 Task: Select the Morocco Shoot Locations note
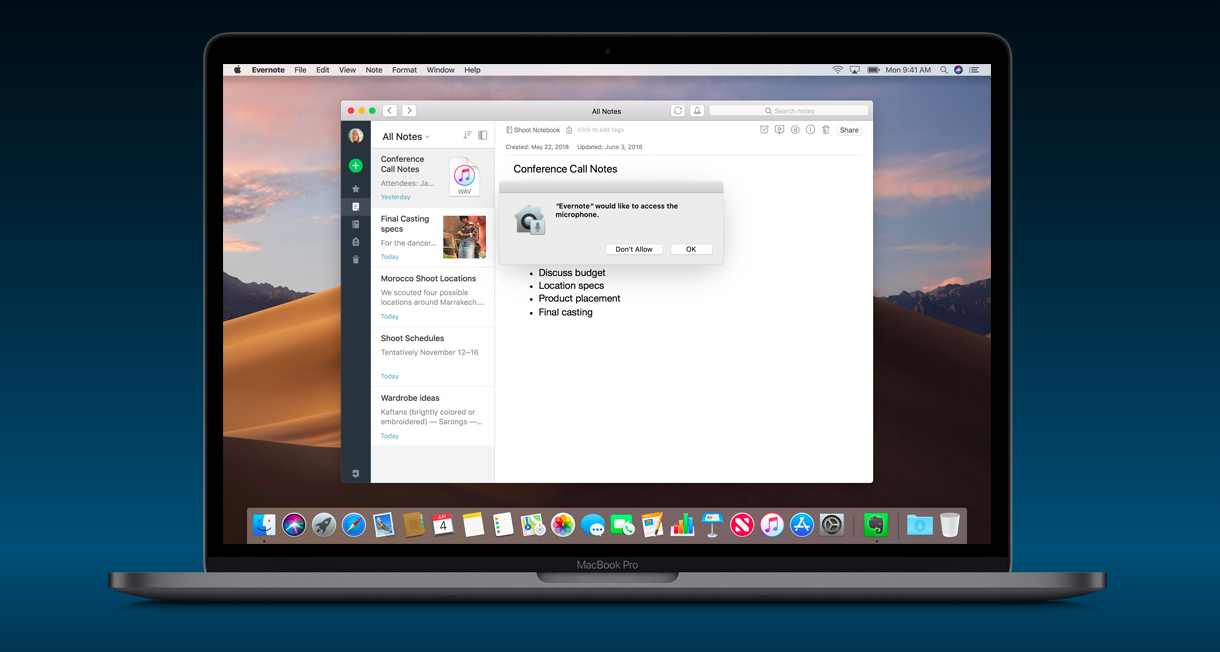point(433,297)
